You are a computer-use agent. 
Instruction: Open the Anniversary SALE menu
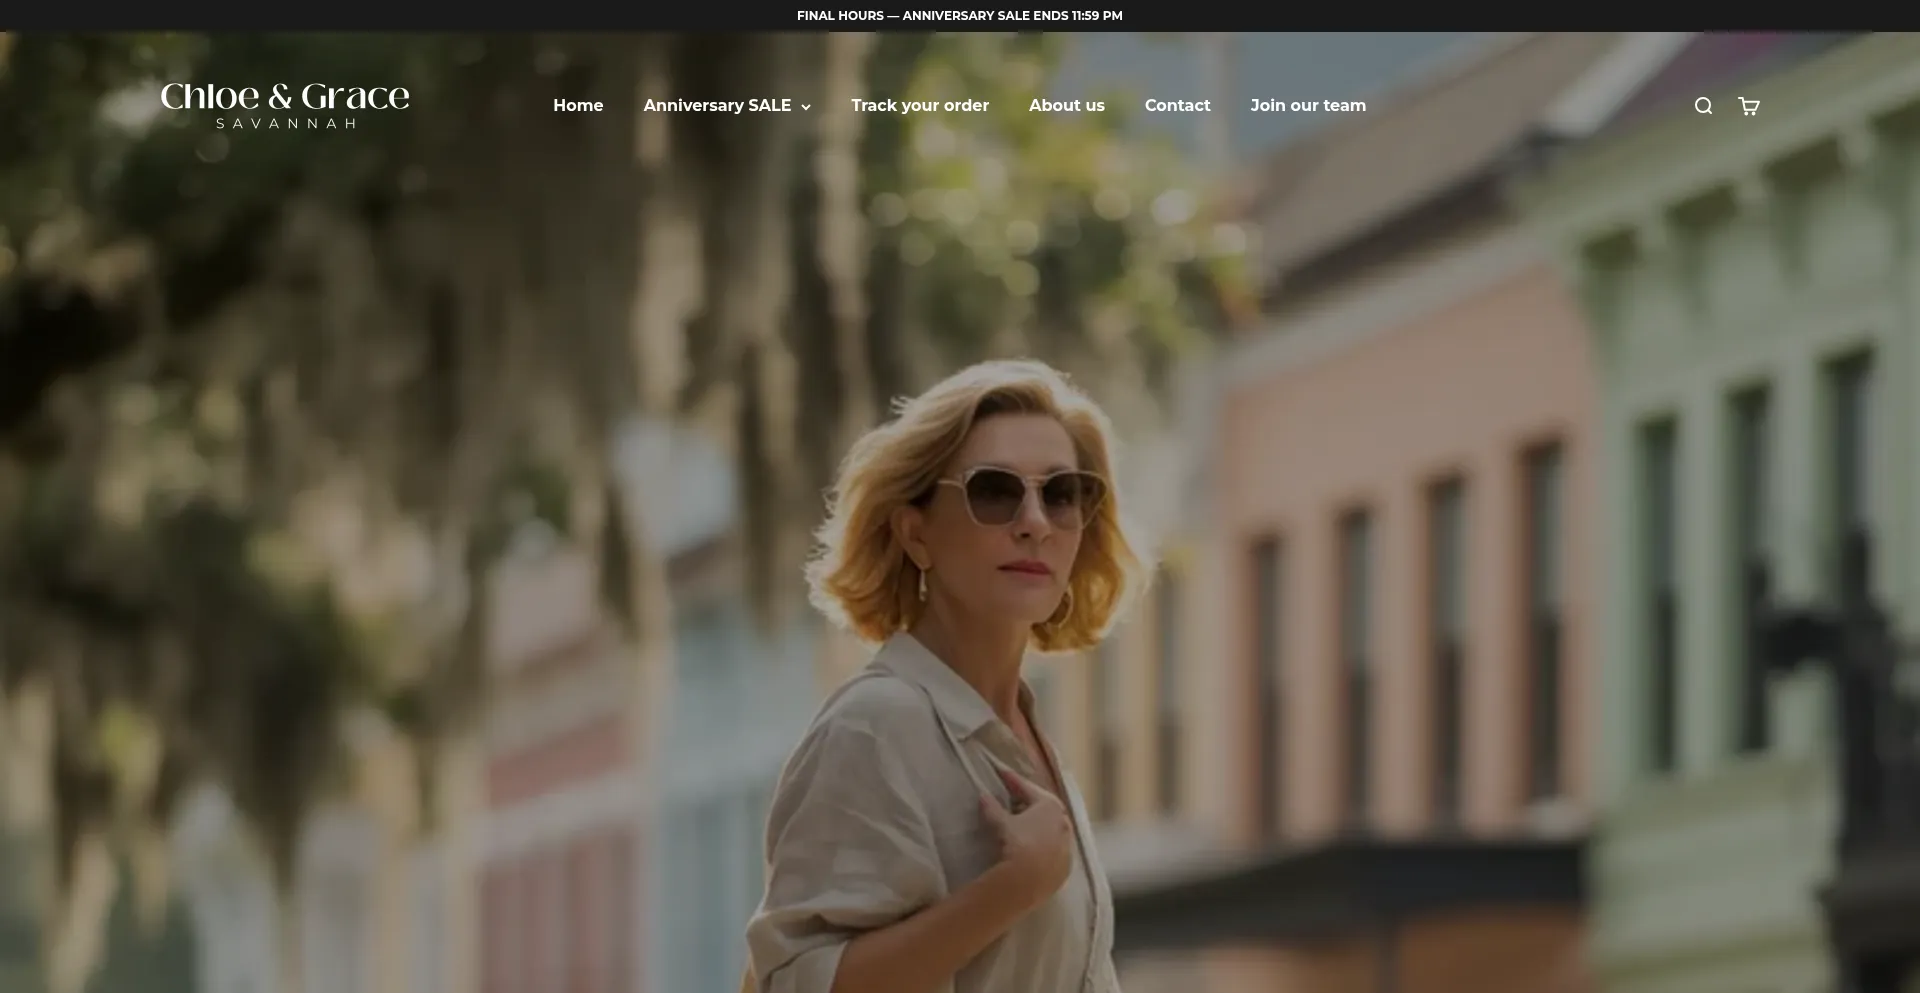click(717, 105)
